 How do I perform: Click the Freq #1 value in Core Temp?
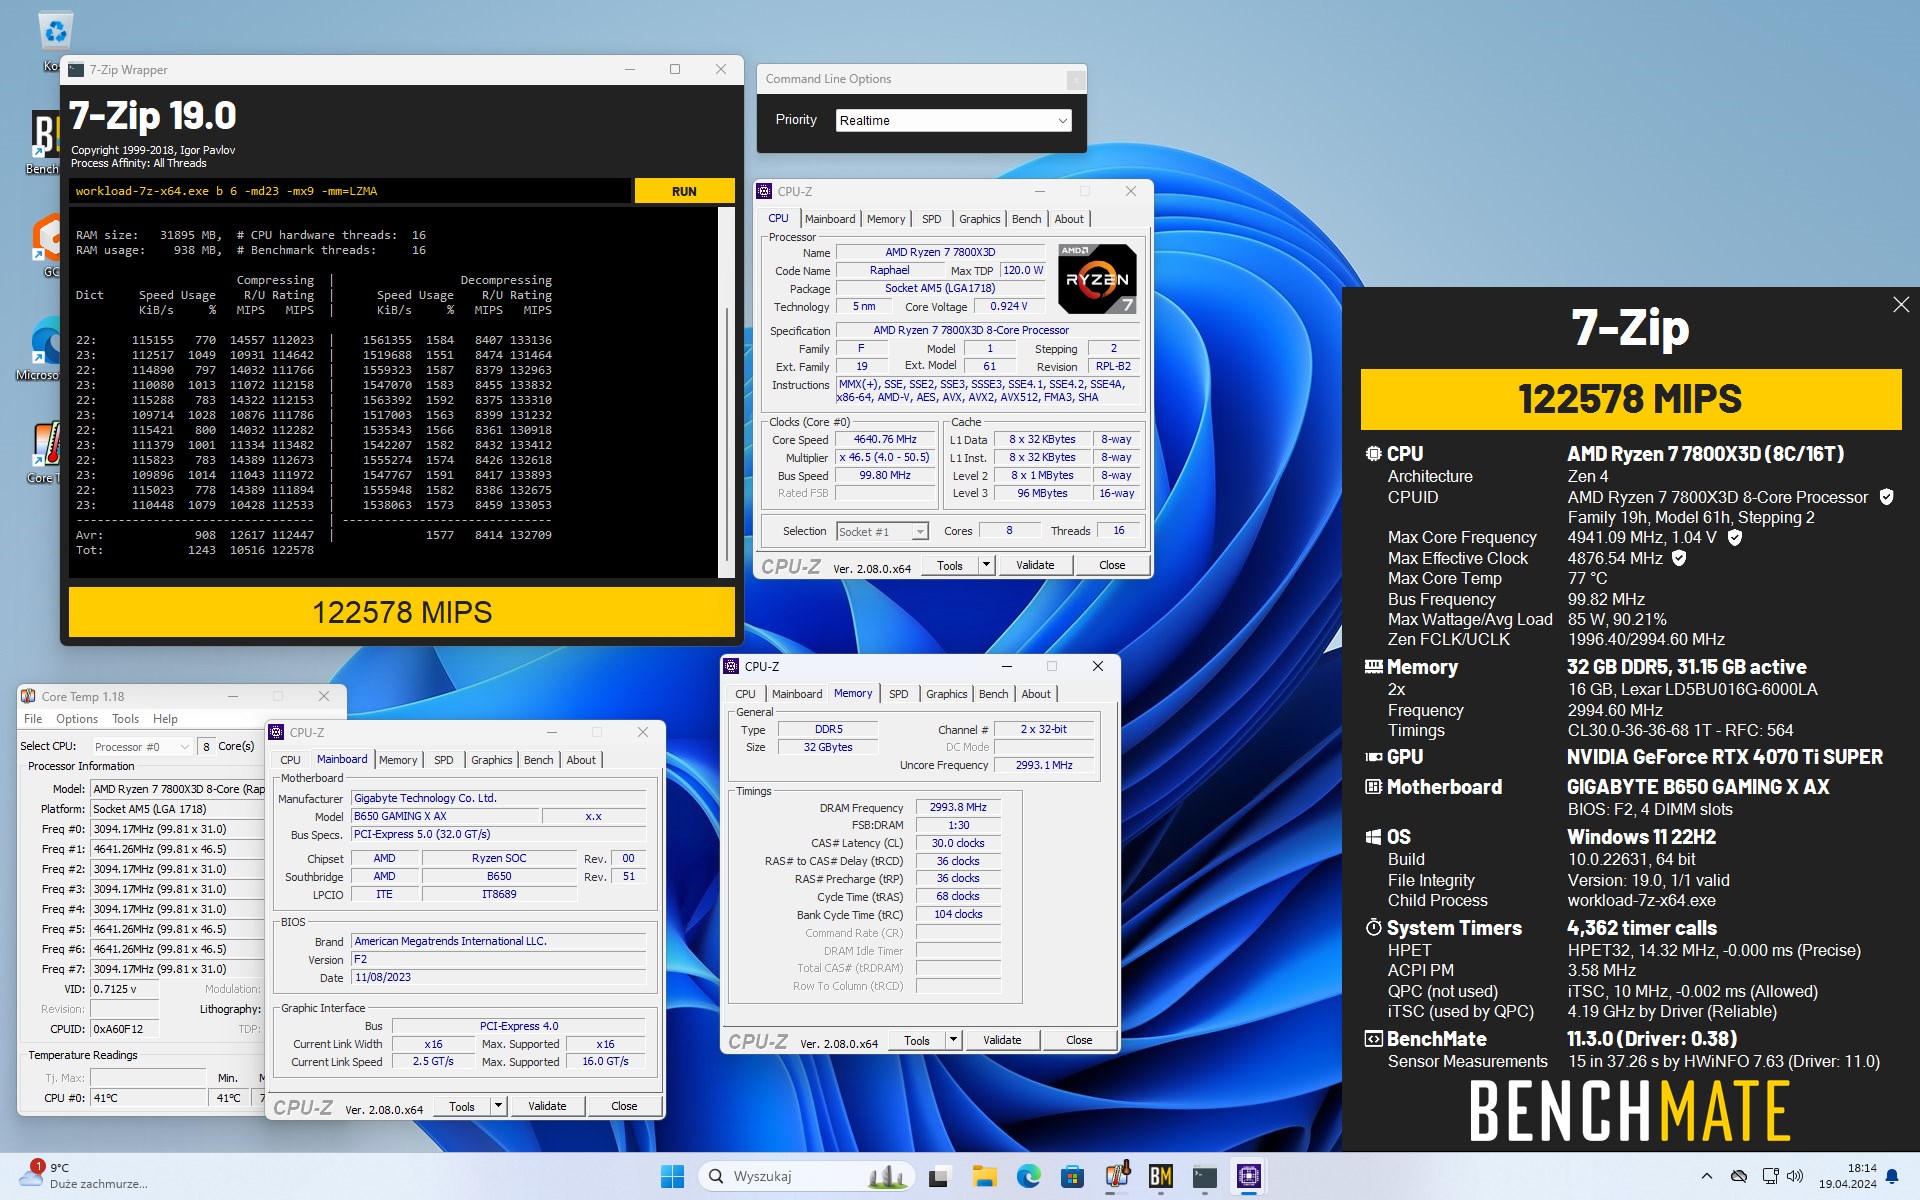[x=178, y=849]
